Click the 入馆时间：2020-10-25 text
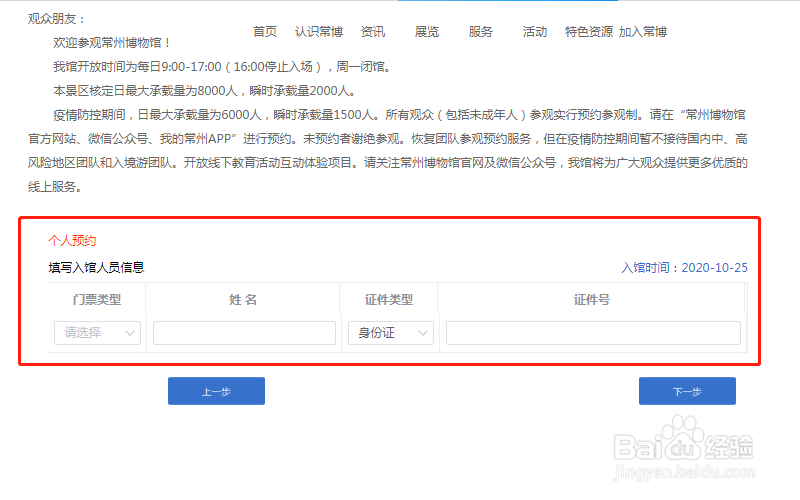 [684, 267]
